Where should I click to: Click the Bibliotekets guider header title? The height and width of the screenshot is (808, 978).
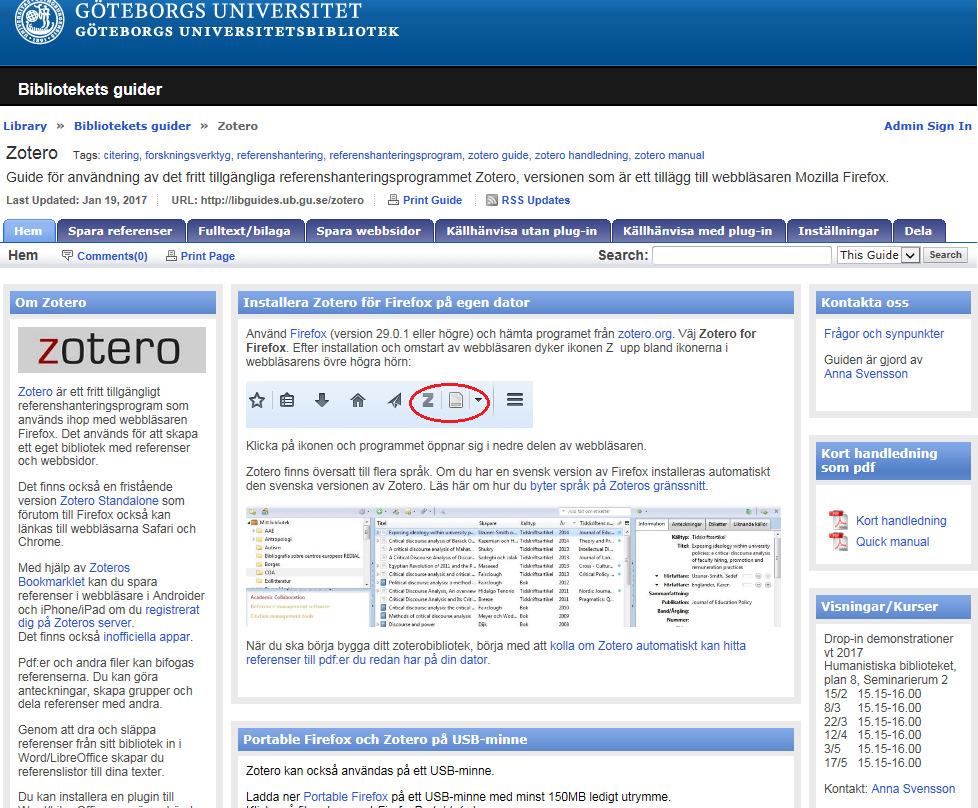[90, 89]
